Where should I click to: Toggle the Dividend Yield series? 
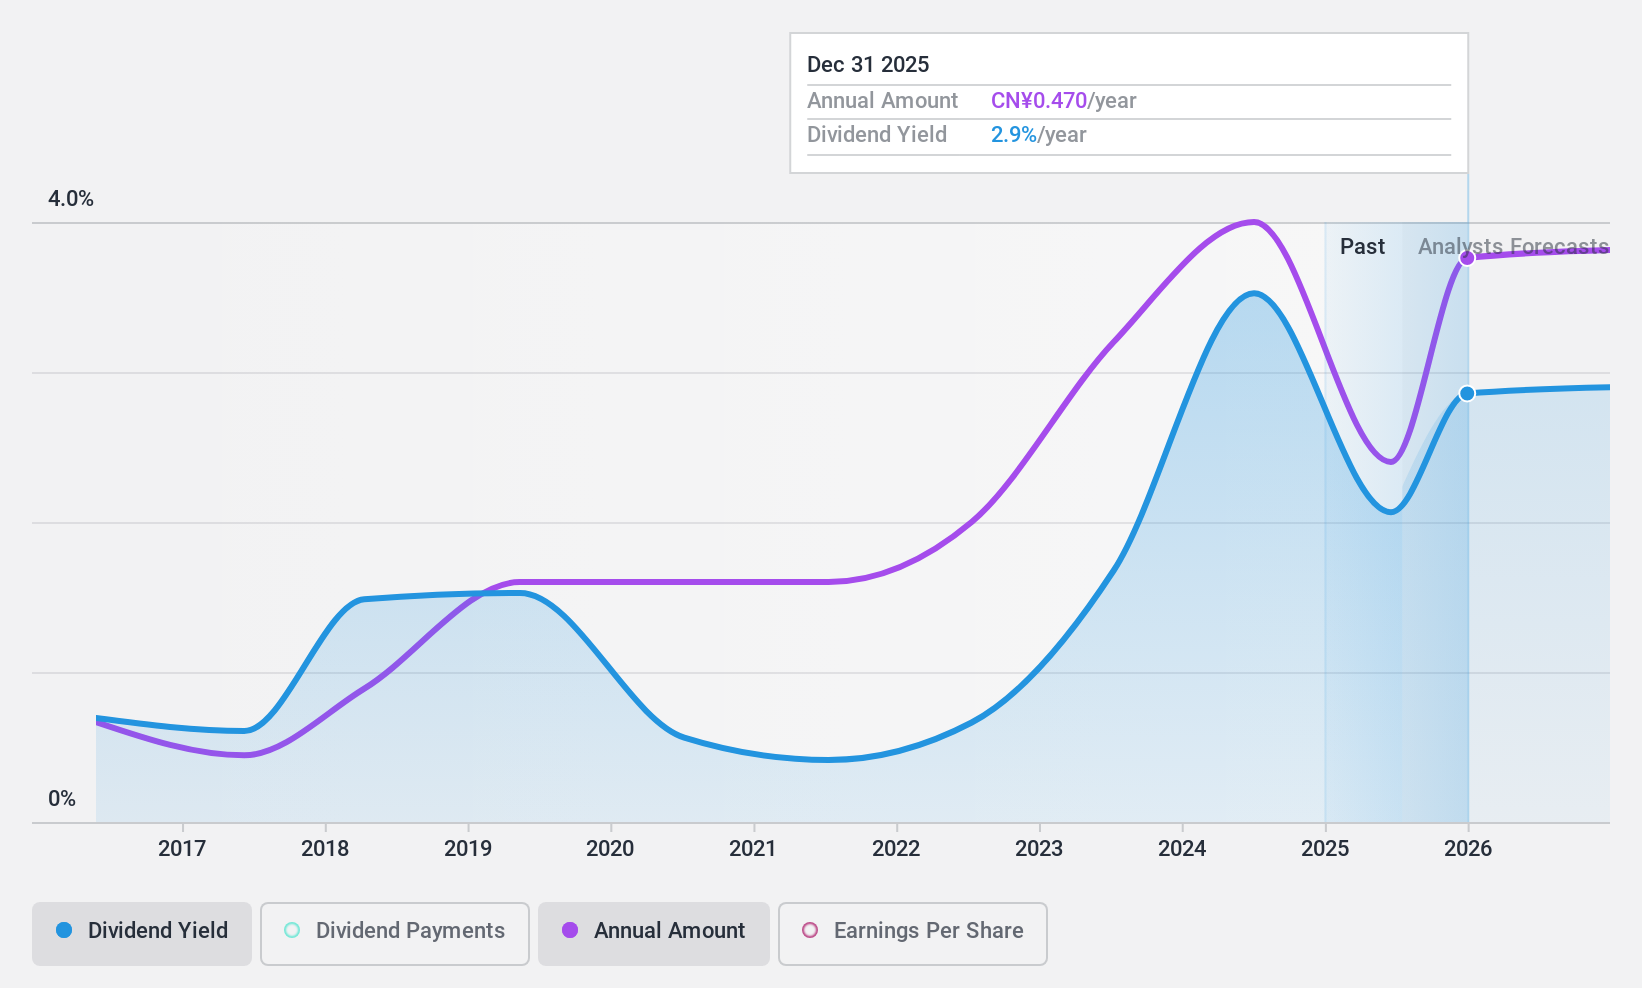142,934
